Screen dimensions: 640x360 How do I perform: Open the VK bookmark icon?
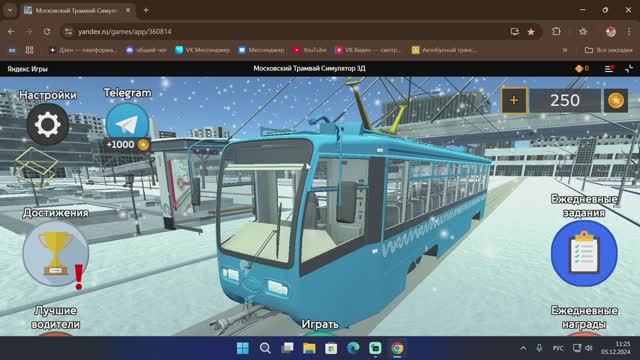12,50
